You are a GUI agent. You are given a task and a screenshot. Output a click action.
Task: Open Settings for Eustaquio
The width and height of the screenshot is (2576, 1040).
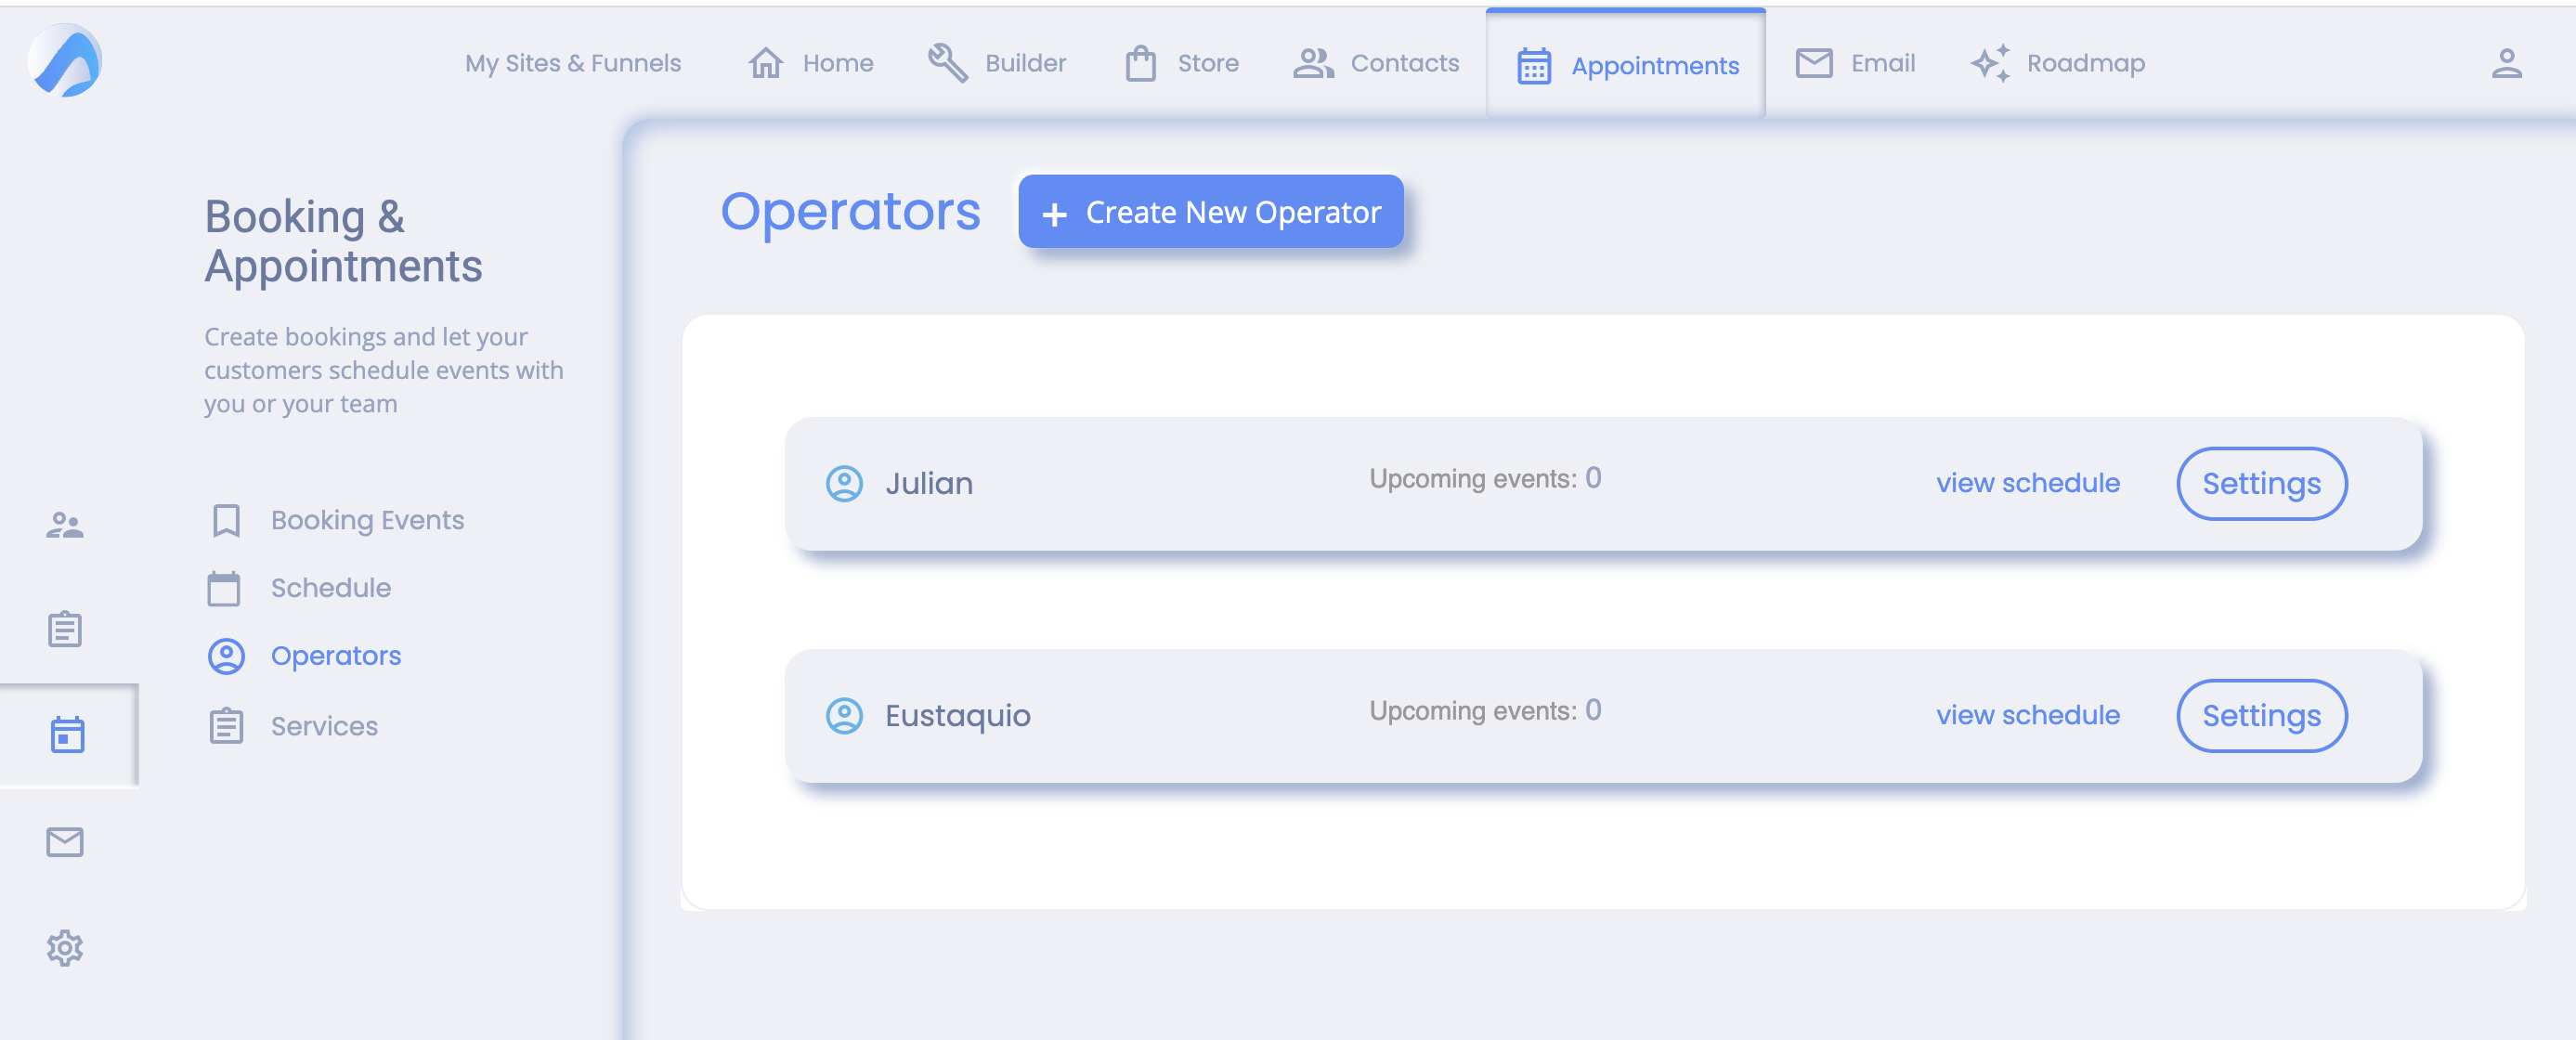coord(2261,716)
